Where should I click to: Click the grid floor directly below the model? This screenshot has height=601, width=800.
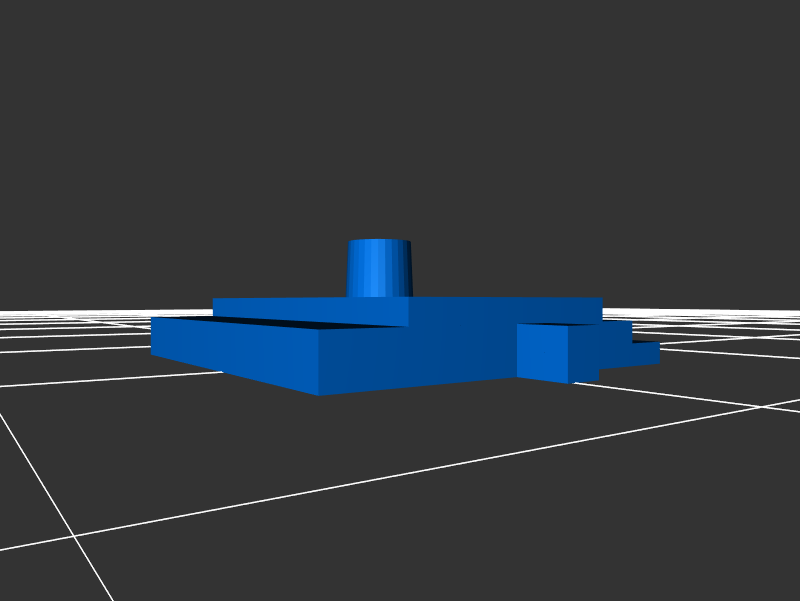(400, 430)
